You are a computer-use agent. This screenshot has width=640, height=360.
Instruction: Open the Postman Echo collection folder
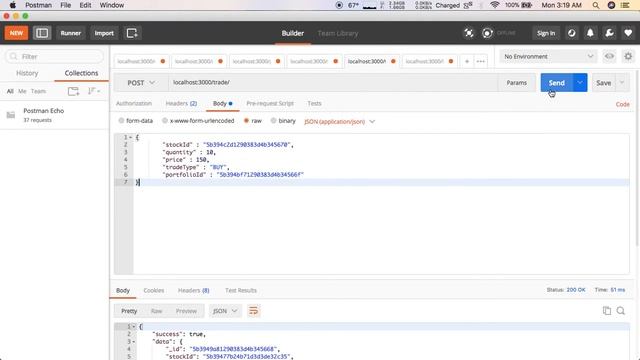click(54, 115)
